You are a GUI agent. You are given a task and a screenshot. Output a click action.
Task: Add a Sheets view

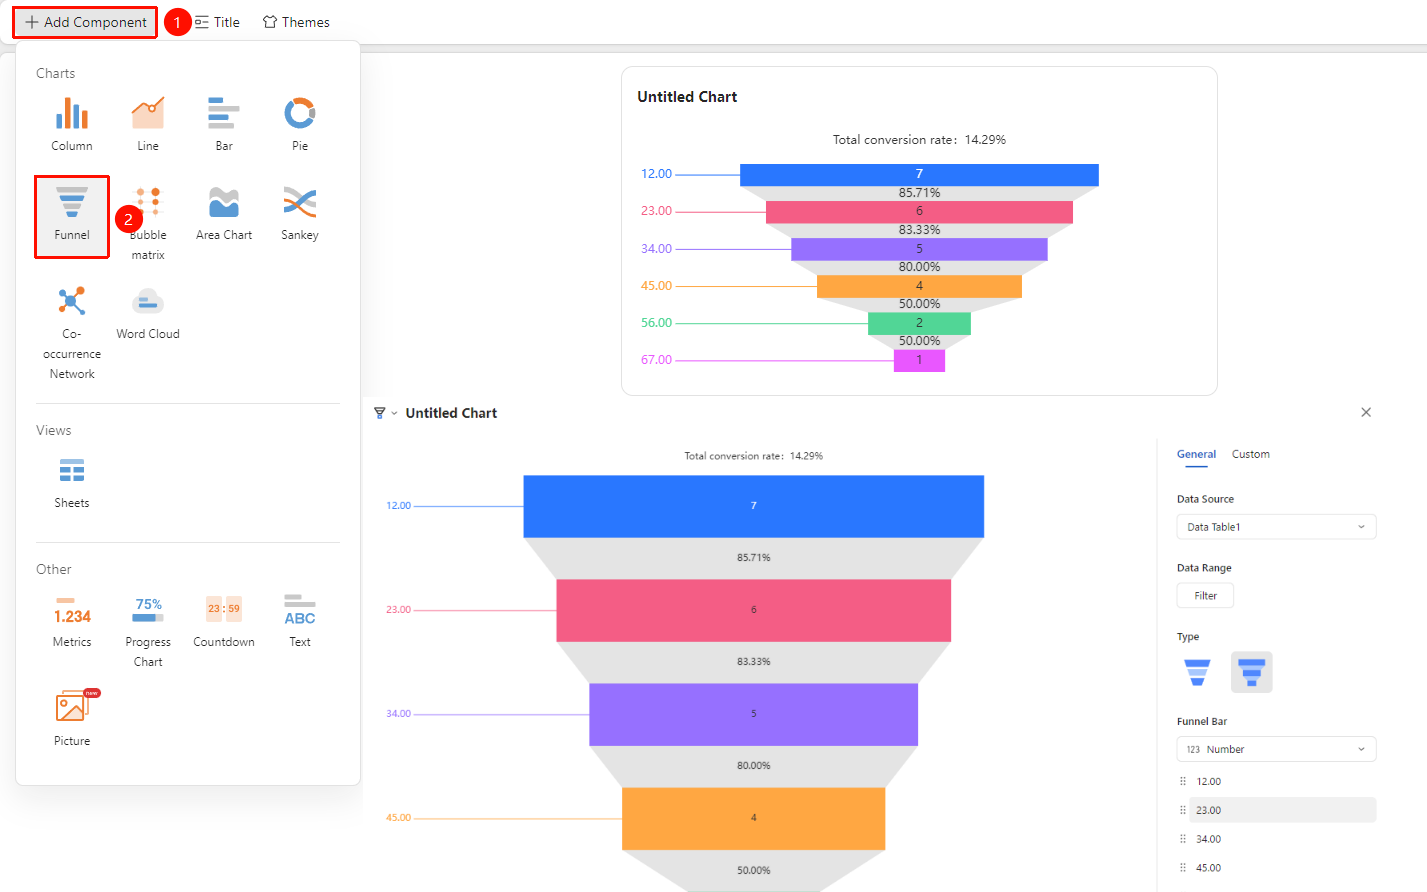point(72,471)
